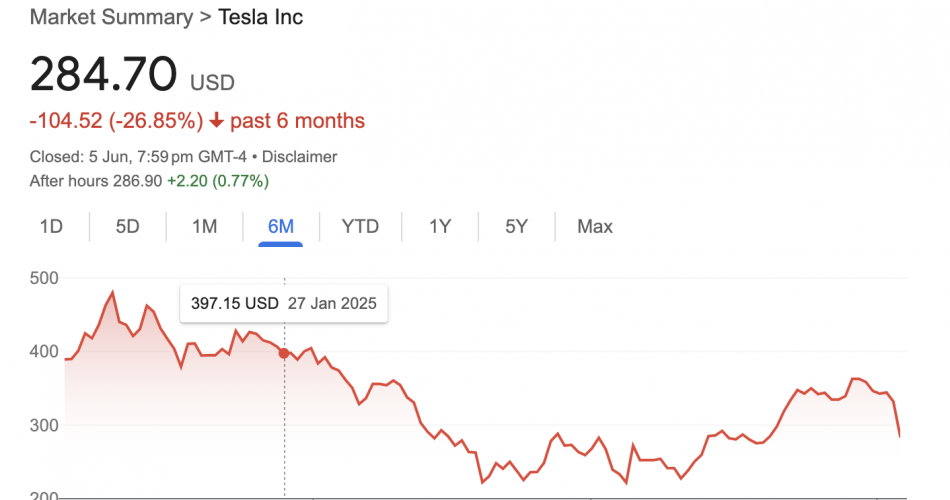Click the 27 Jan 2025 tooltip date
This screenshot has width=950, height=500.
pyautogui.click(x=332, y=304)
